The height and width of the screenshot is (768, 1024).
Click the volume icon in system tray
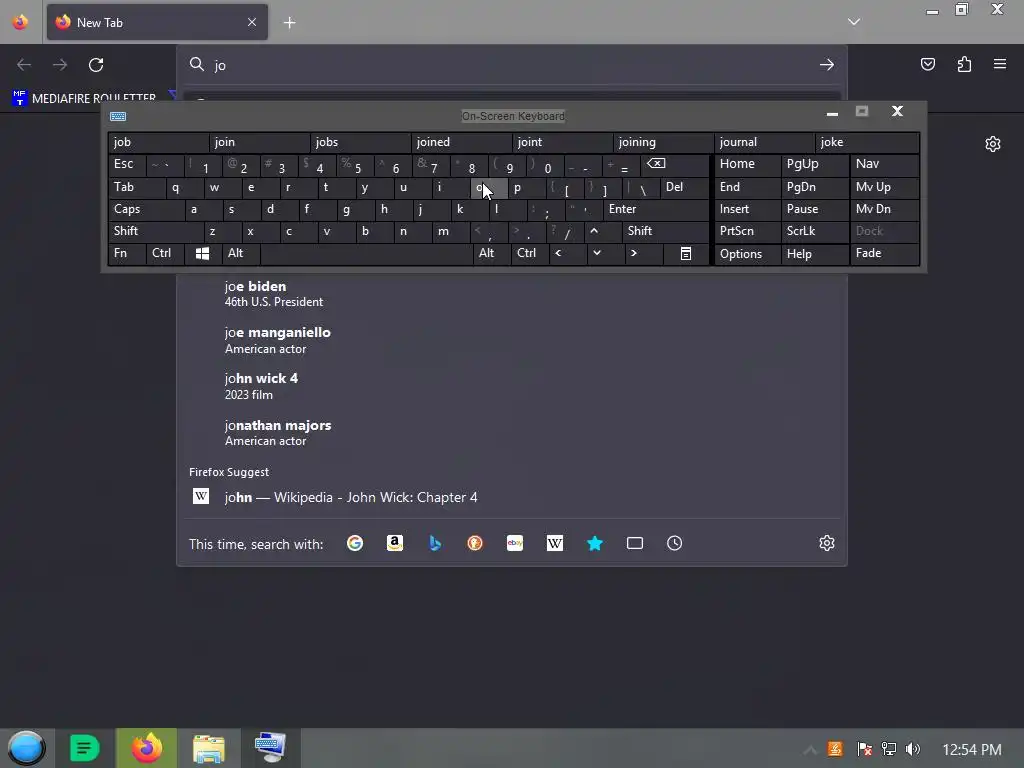(912, 749)
